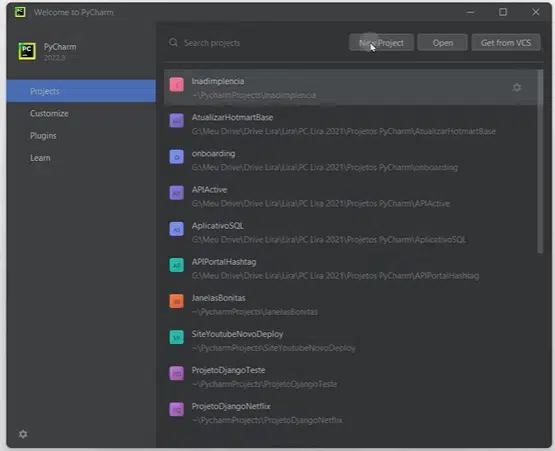Click the Inadimplencia PycharmProjects path text
The width and height of the screenshot is (555, 451).
click(x=254, y=95)
